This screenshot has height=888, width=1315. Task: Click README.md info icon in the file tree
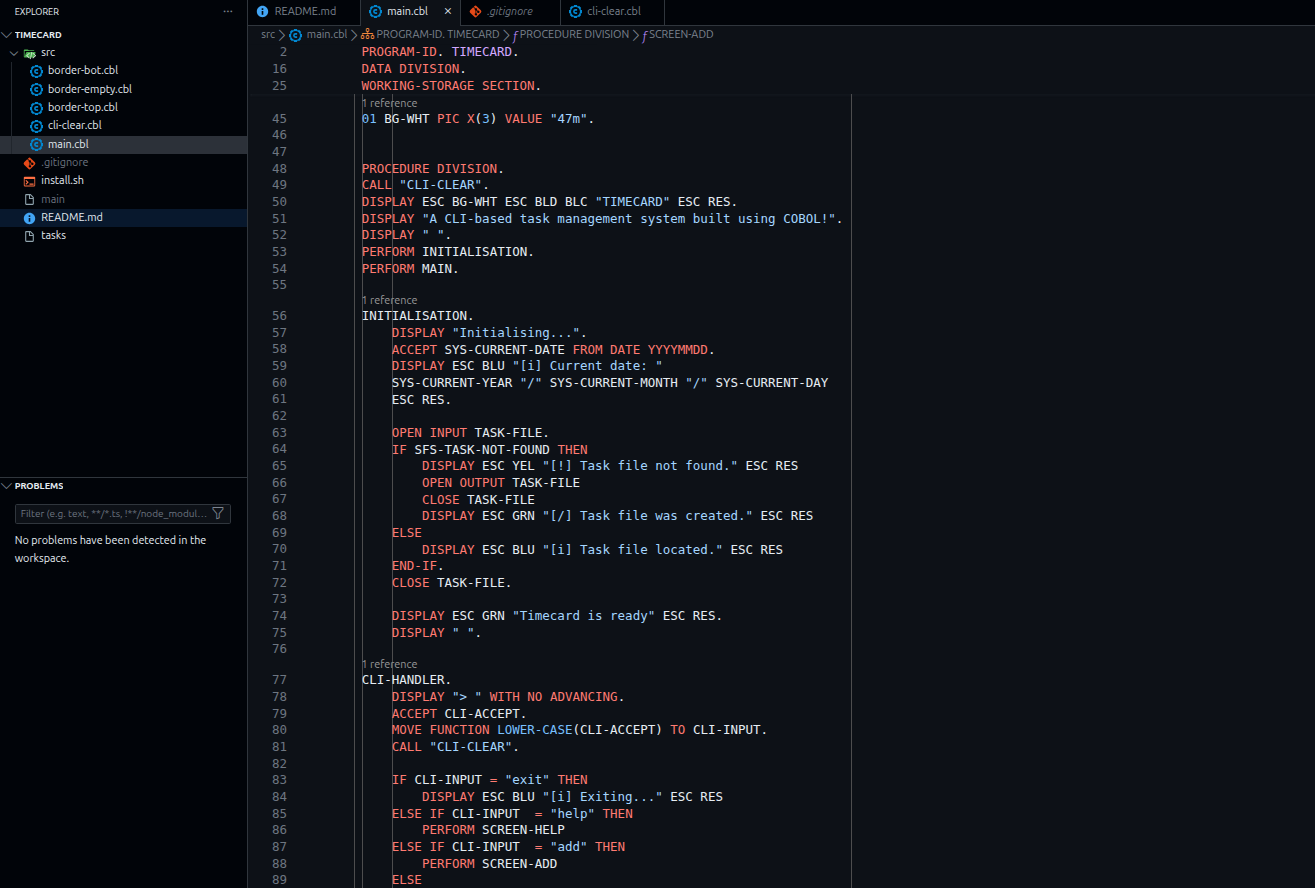(x=30, y=218)
